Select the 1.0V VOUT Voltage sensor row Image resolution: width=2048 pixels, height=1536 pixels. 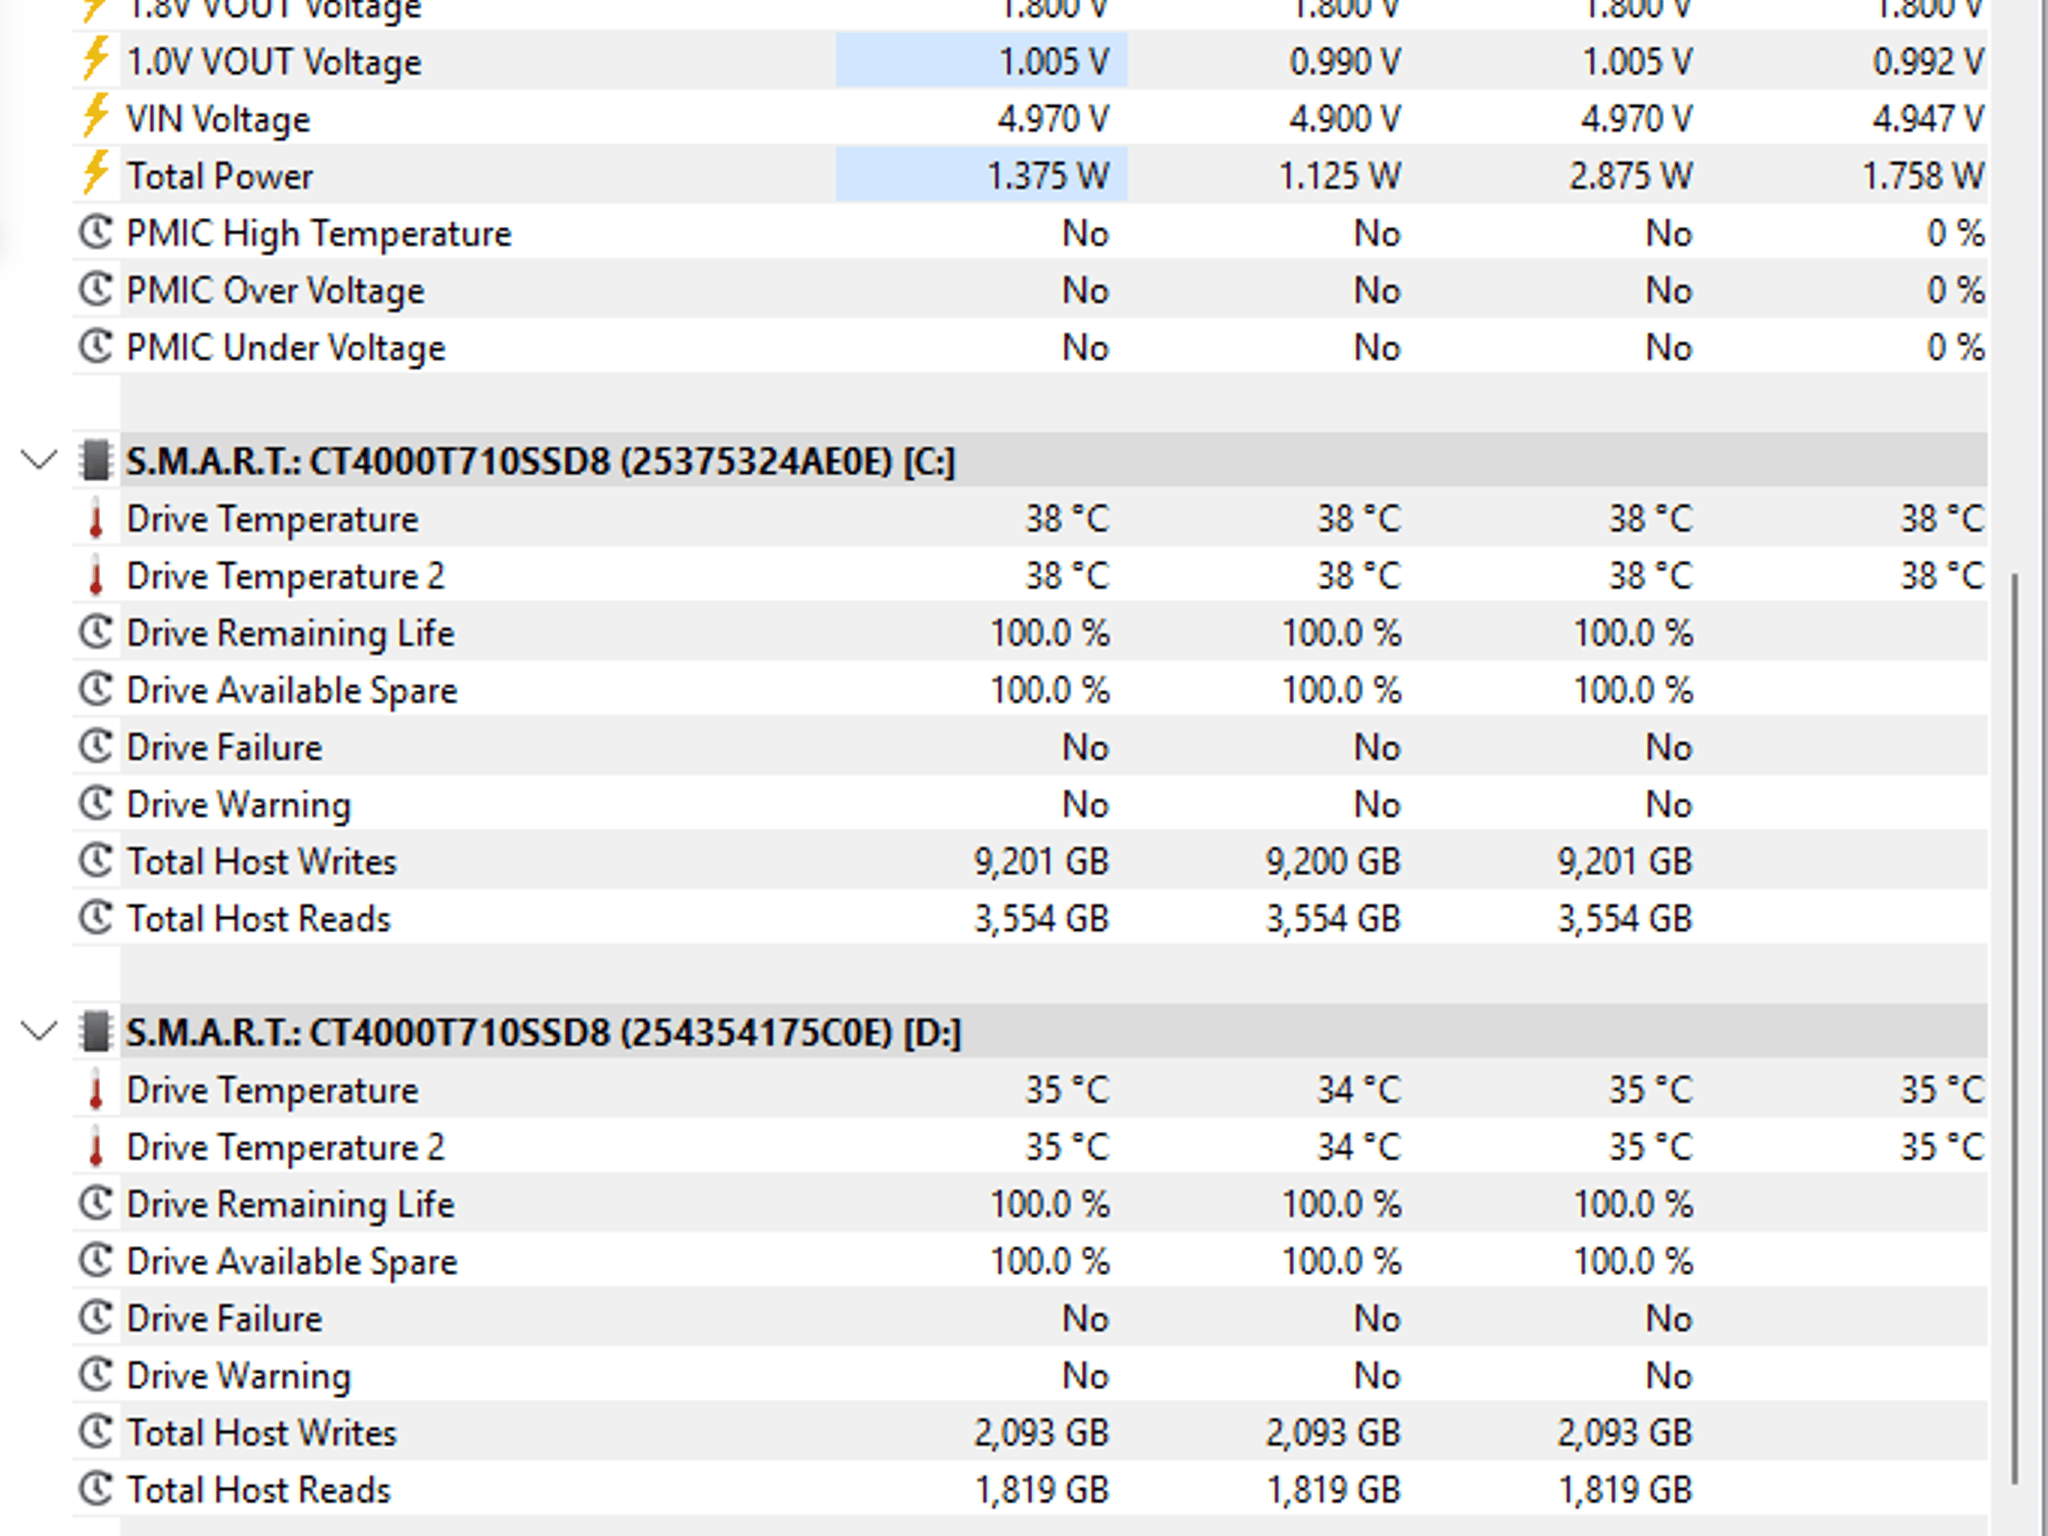[x=1029, y=61]
